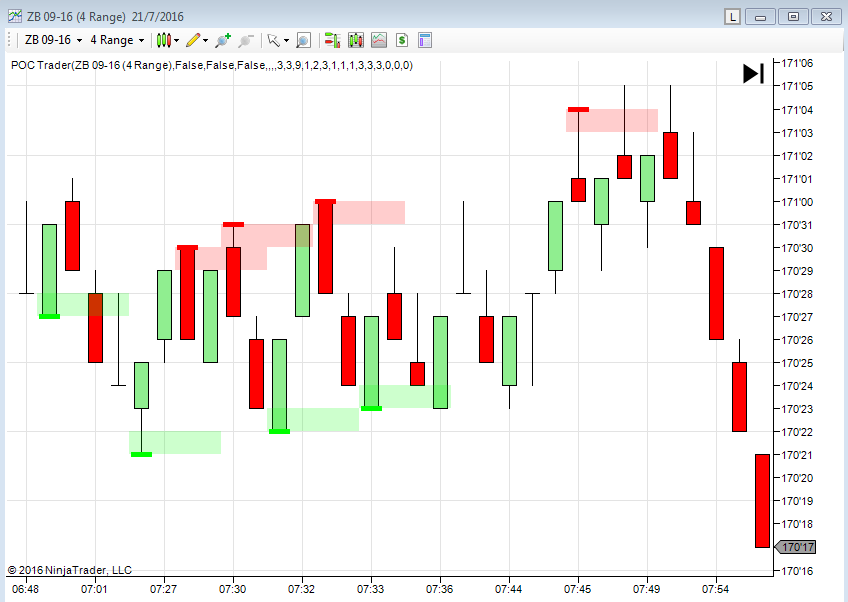Viewport: 848px width, 602px height.
Task: Click the L link button in title bar
Action: coord(732,17)
